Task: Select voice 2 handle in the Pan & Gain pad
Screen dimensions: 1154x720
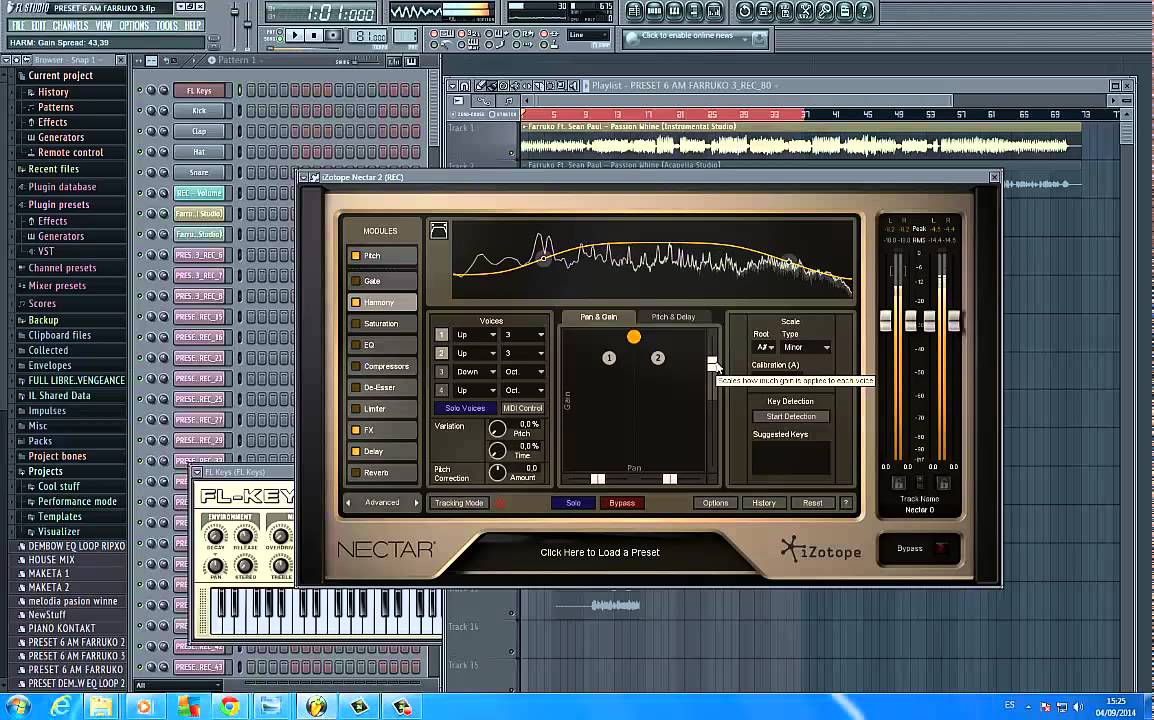Action: [x=657, y=358]
